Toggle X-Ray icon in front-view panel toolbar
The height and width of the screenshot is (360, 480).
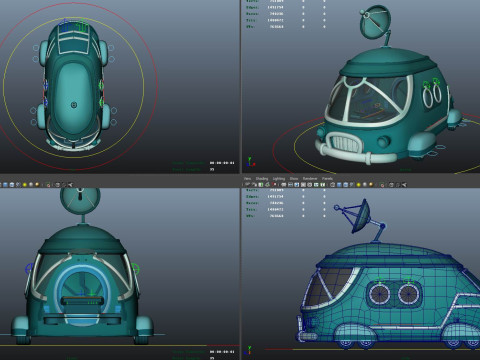58,184
